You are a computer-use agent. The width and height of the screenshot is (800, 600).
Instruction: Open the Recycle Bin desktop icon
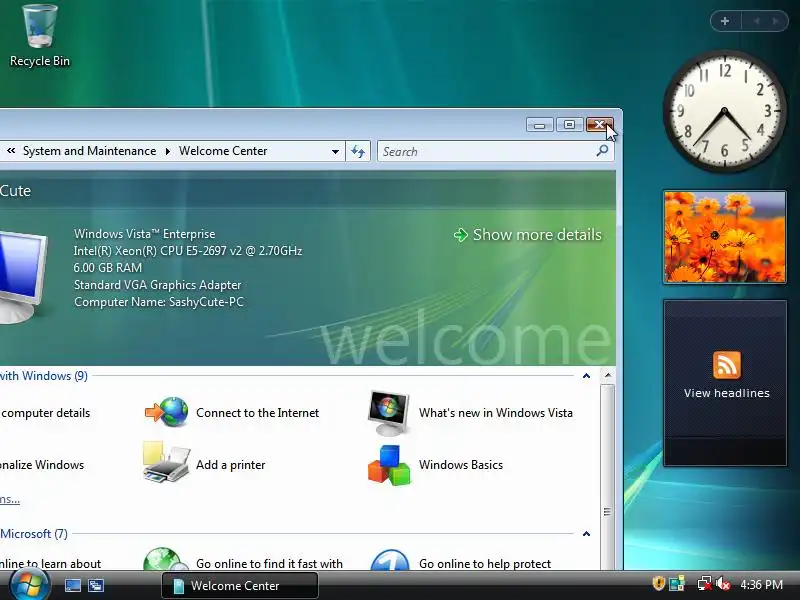(x=40, y=36)
